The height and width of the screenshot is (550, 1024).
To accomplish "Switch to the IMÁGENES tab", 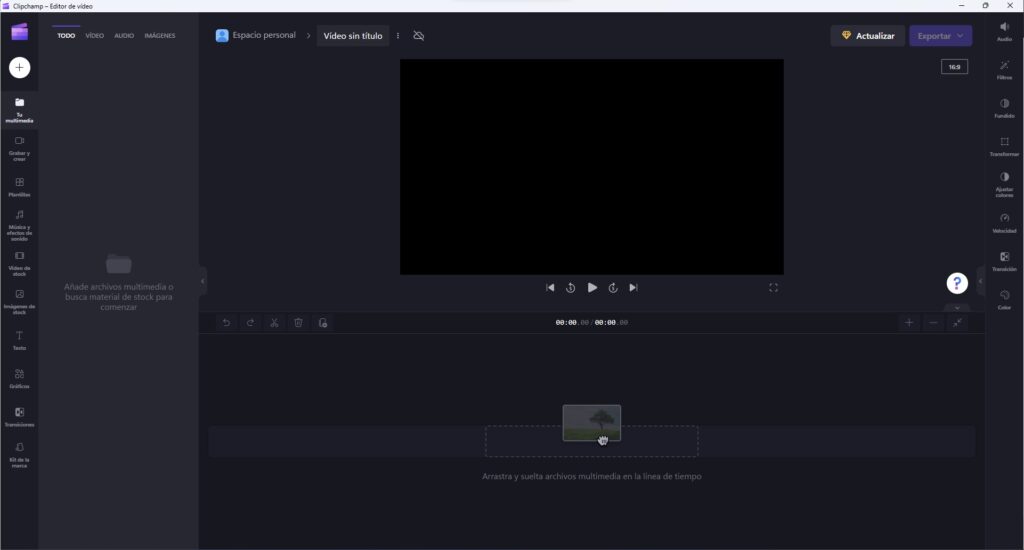I will [x=159, y=36].
